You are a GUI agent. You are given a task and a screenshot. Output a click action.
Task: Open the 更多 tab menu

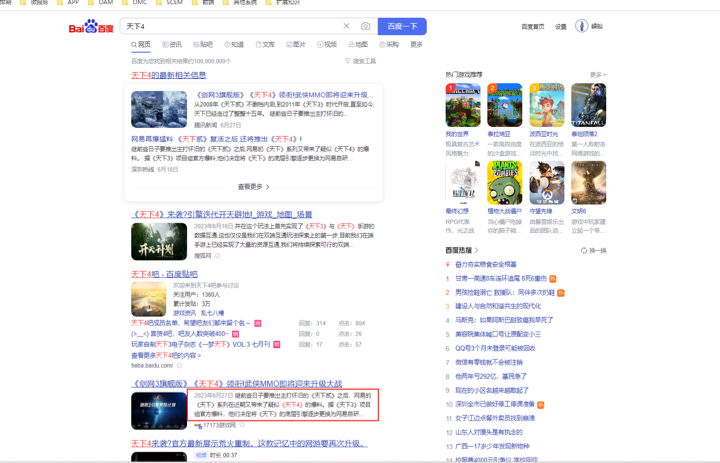pos(416,45)
